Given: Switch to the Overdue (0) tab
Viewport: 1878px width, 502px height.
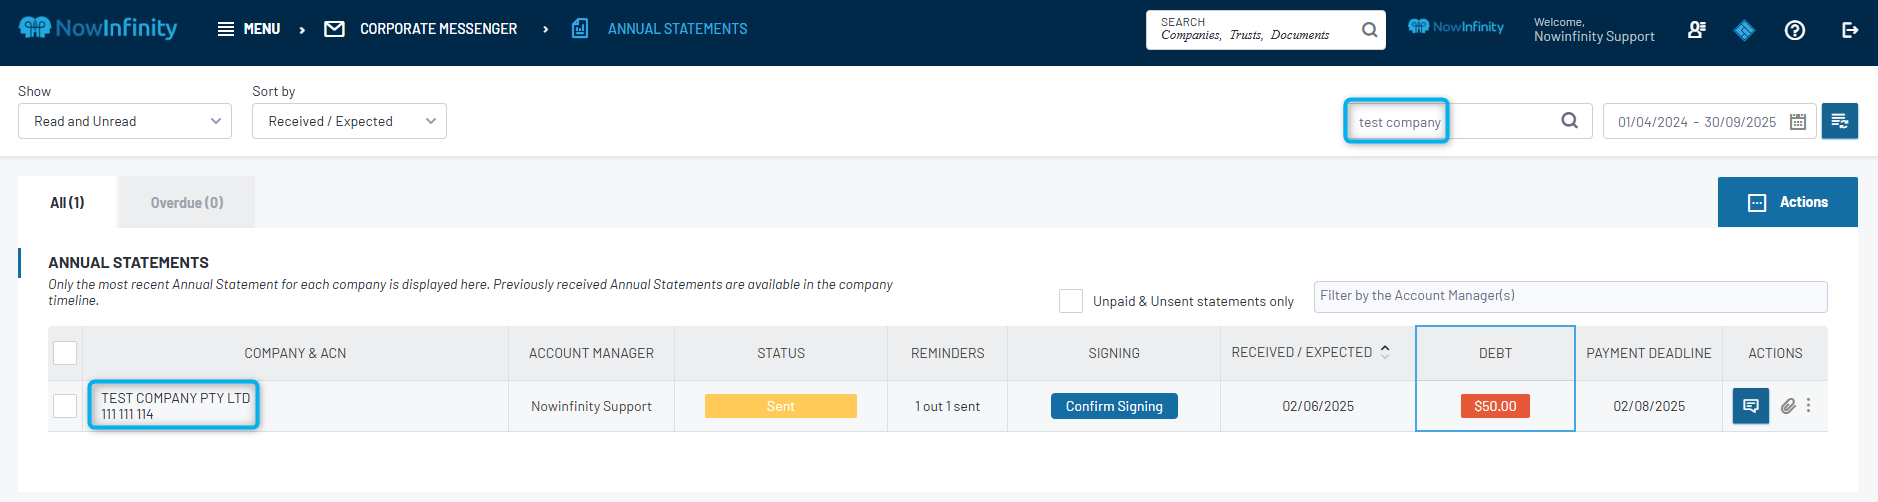Looking at the screenshot, I should coord(187,203).
